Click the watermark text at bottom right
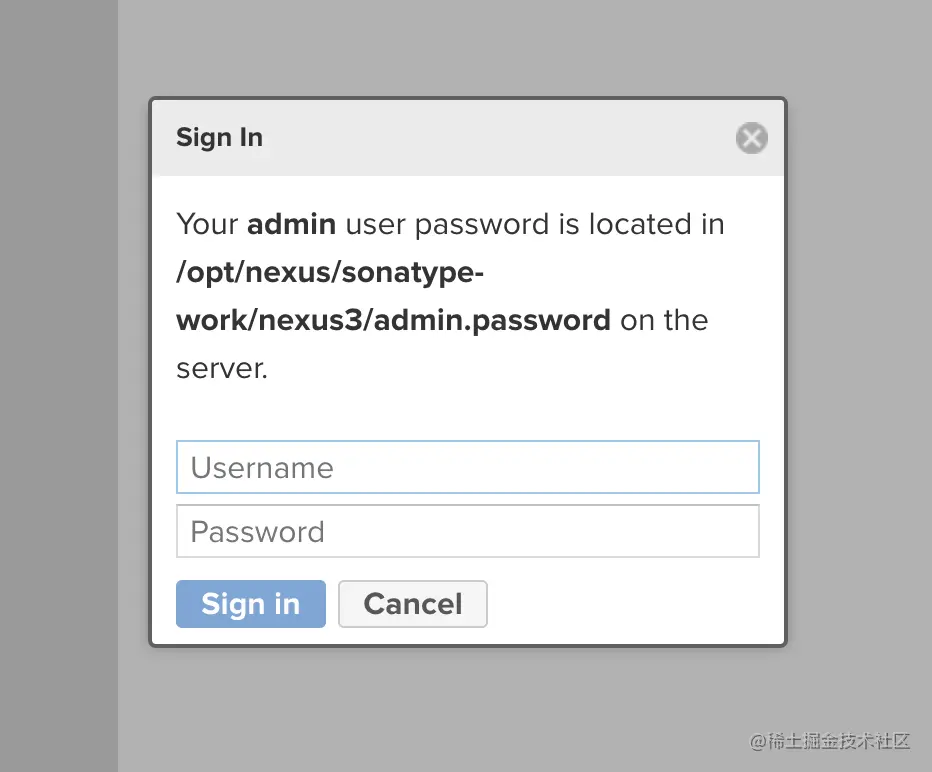932x772 pixels. coord(829,741)
